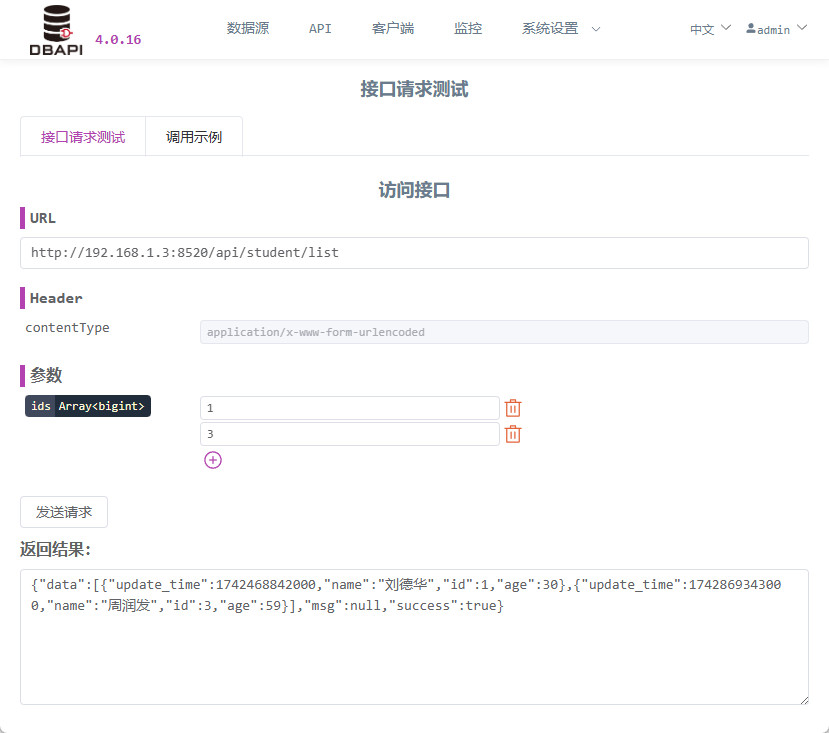
Task: Click inside the 返回结果 textarea
Action: click(414, 637)
